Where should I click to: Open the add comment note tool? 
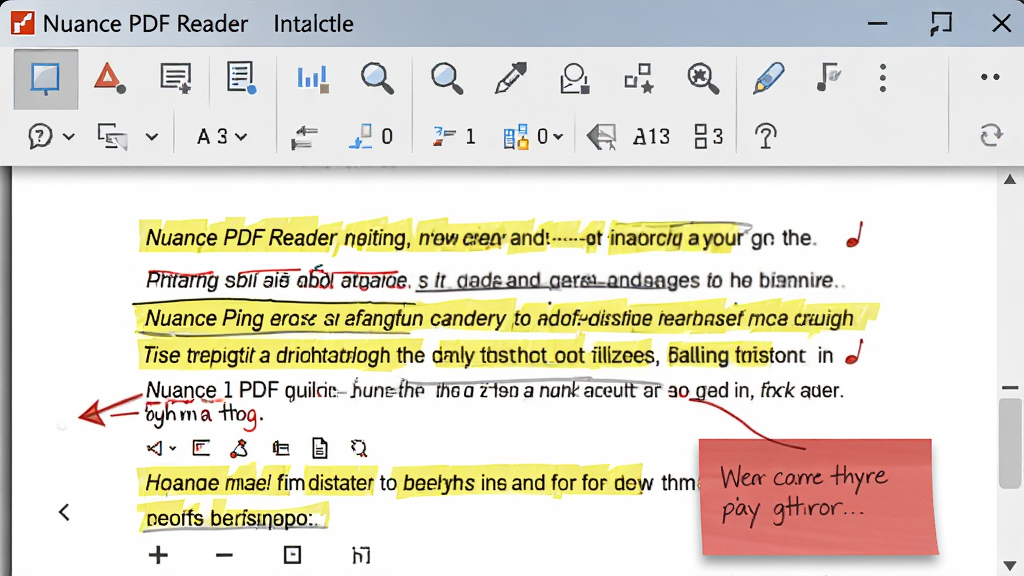click(x=176, y=78)
